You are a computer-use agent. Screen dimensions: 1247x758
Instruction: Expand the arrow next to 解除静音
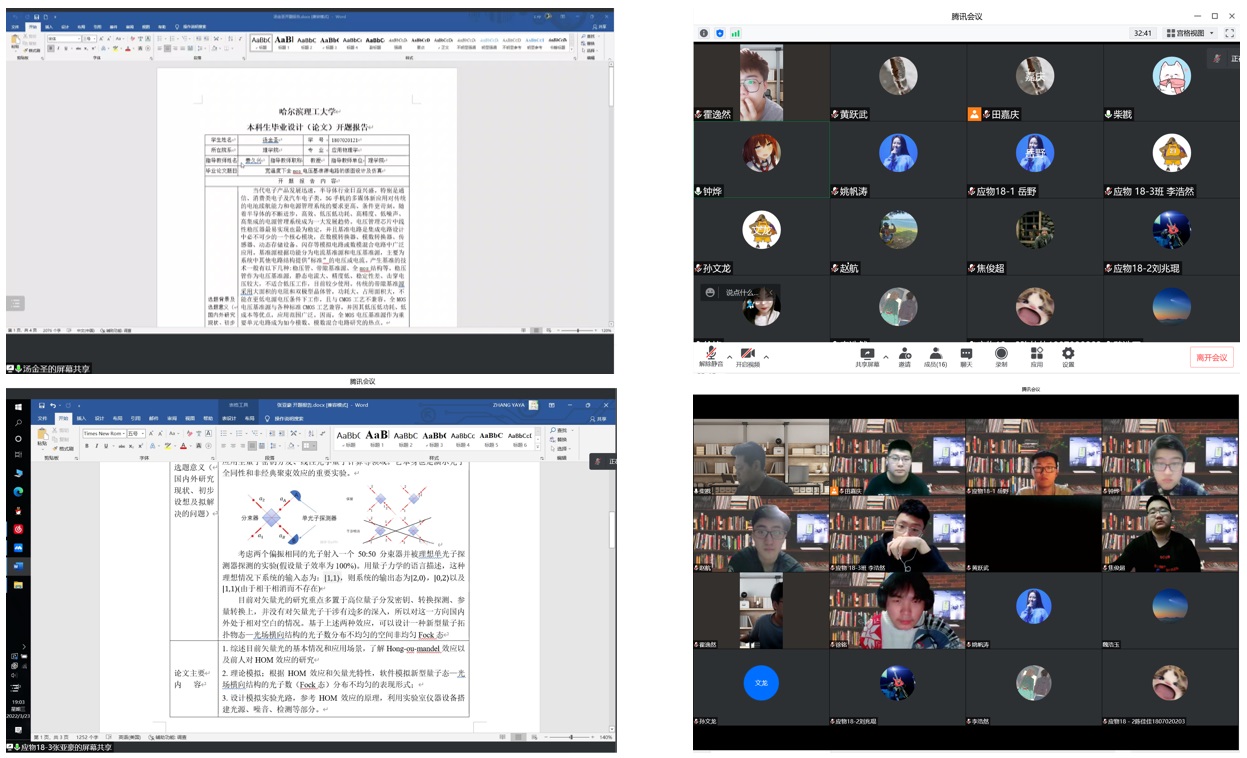pyautogui.click(x=729, y=356)
